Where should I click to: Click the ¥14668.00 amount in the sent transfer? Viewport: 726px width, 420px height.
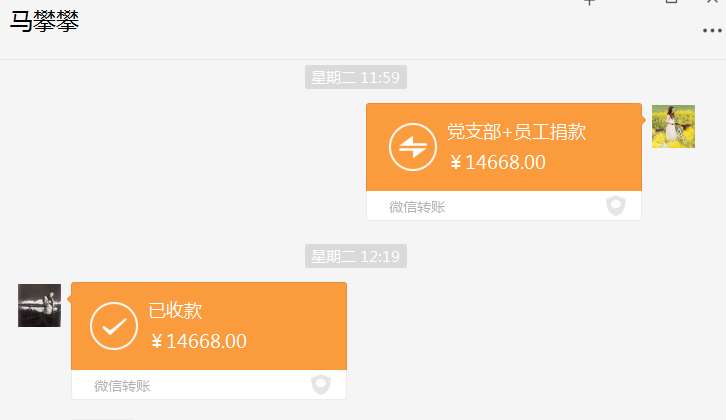tap(498, 162)
